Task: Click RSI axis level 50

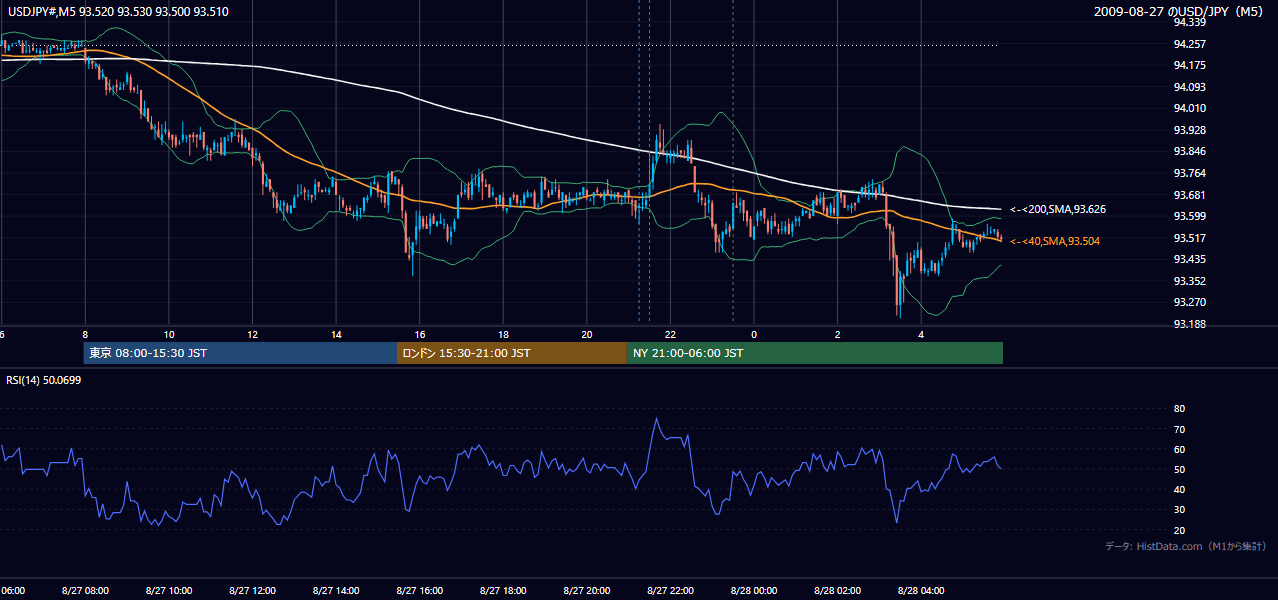Action: [x=1179, y=469]
